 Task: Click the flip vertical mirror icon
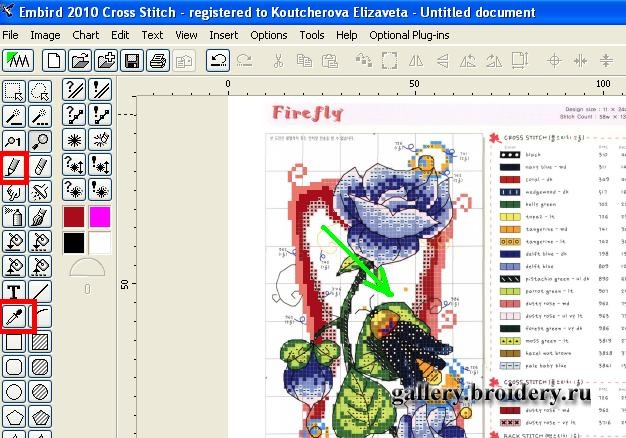pos(442,61)
